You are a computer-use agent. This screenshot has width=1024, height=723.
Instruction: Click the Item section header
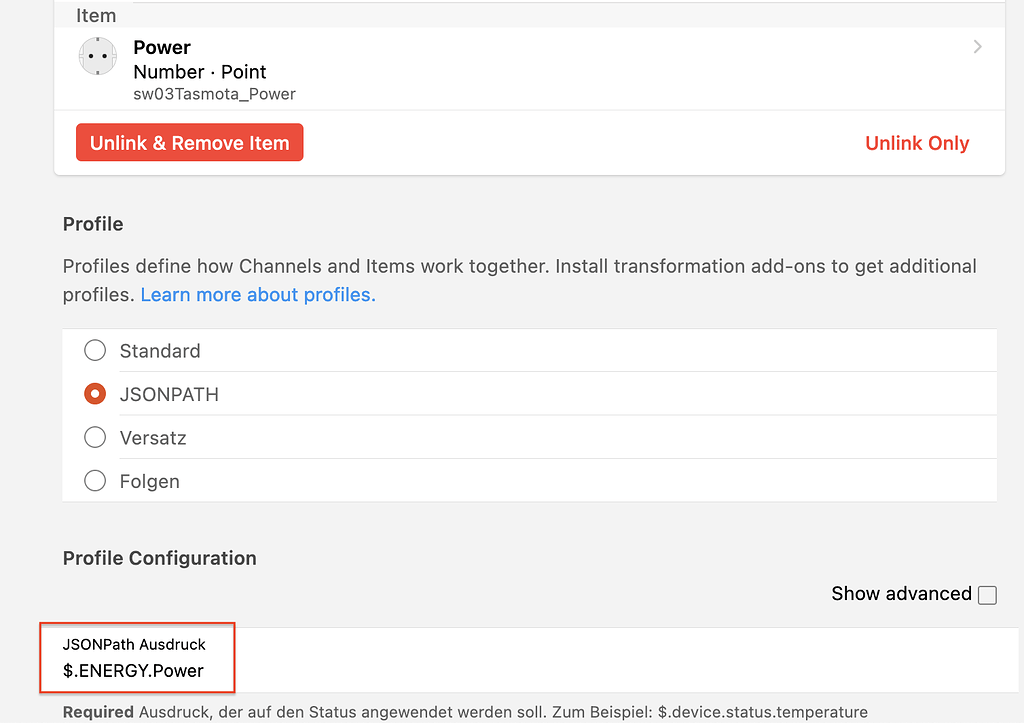click(96, 15)
